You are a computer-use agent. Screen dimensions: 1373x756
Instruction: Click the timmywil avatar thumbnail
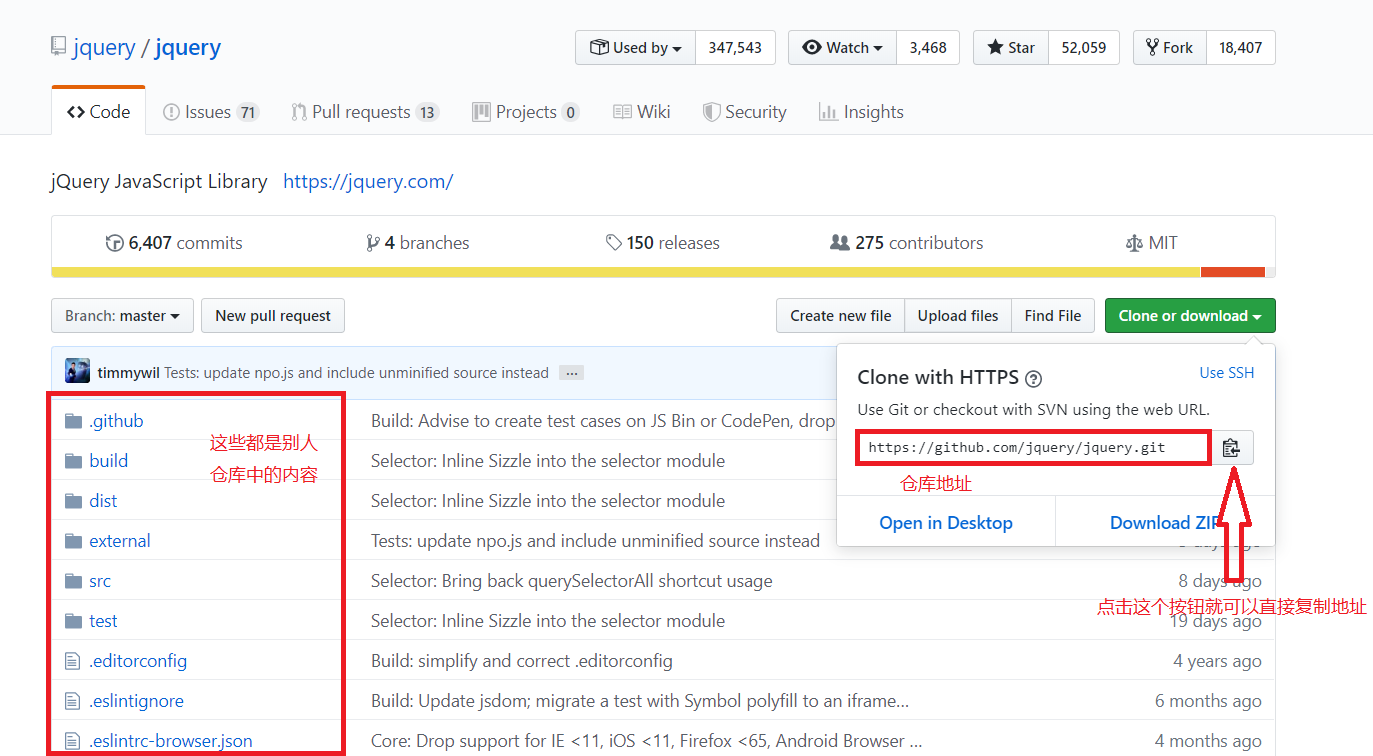point(78,372)
